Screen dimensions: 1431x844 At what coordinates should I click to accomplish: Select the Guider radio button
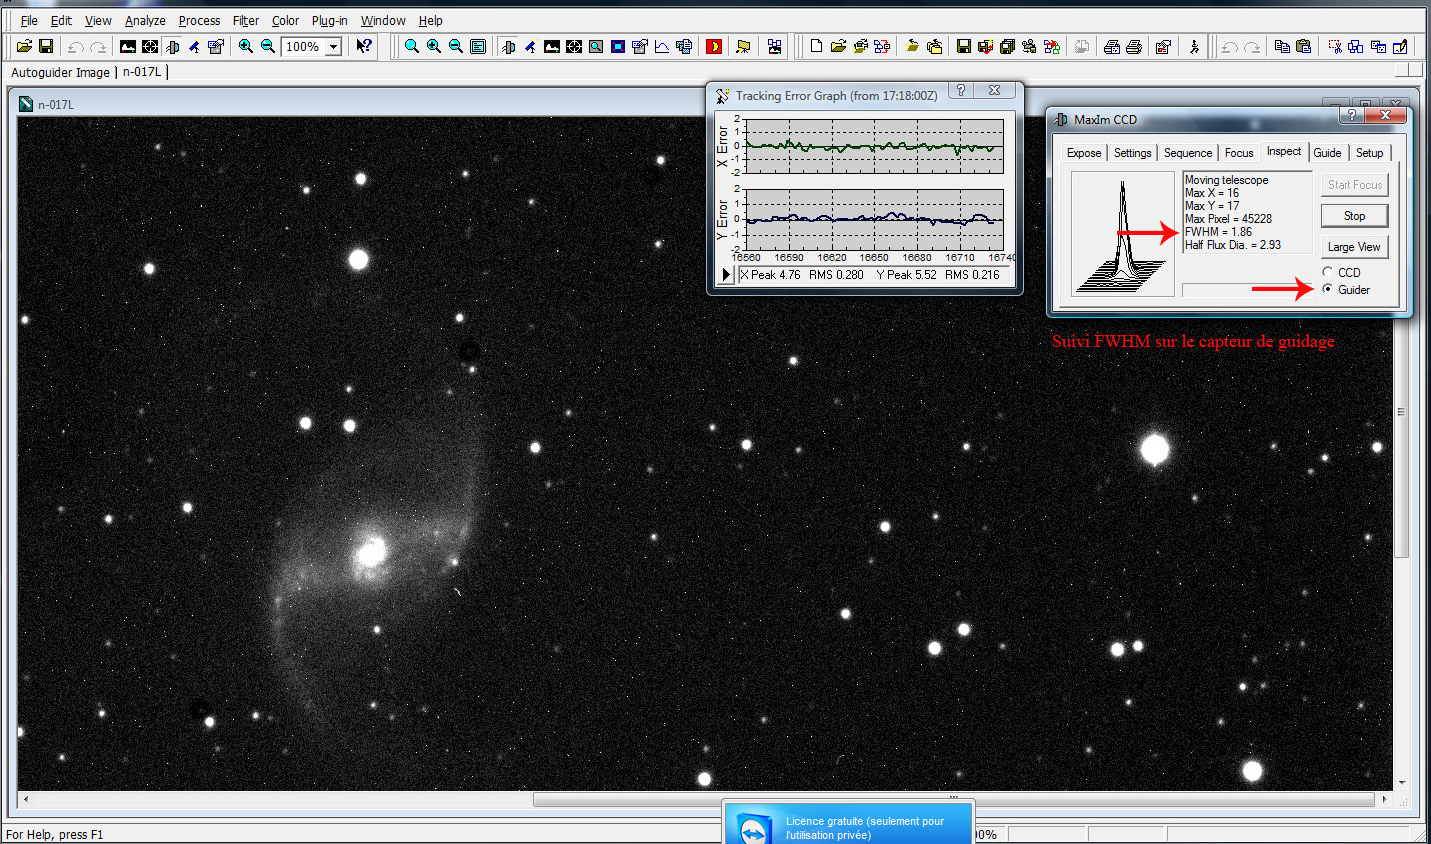tap(1328, 289)
